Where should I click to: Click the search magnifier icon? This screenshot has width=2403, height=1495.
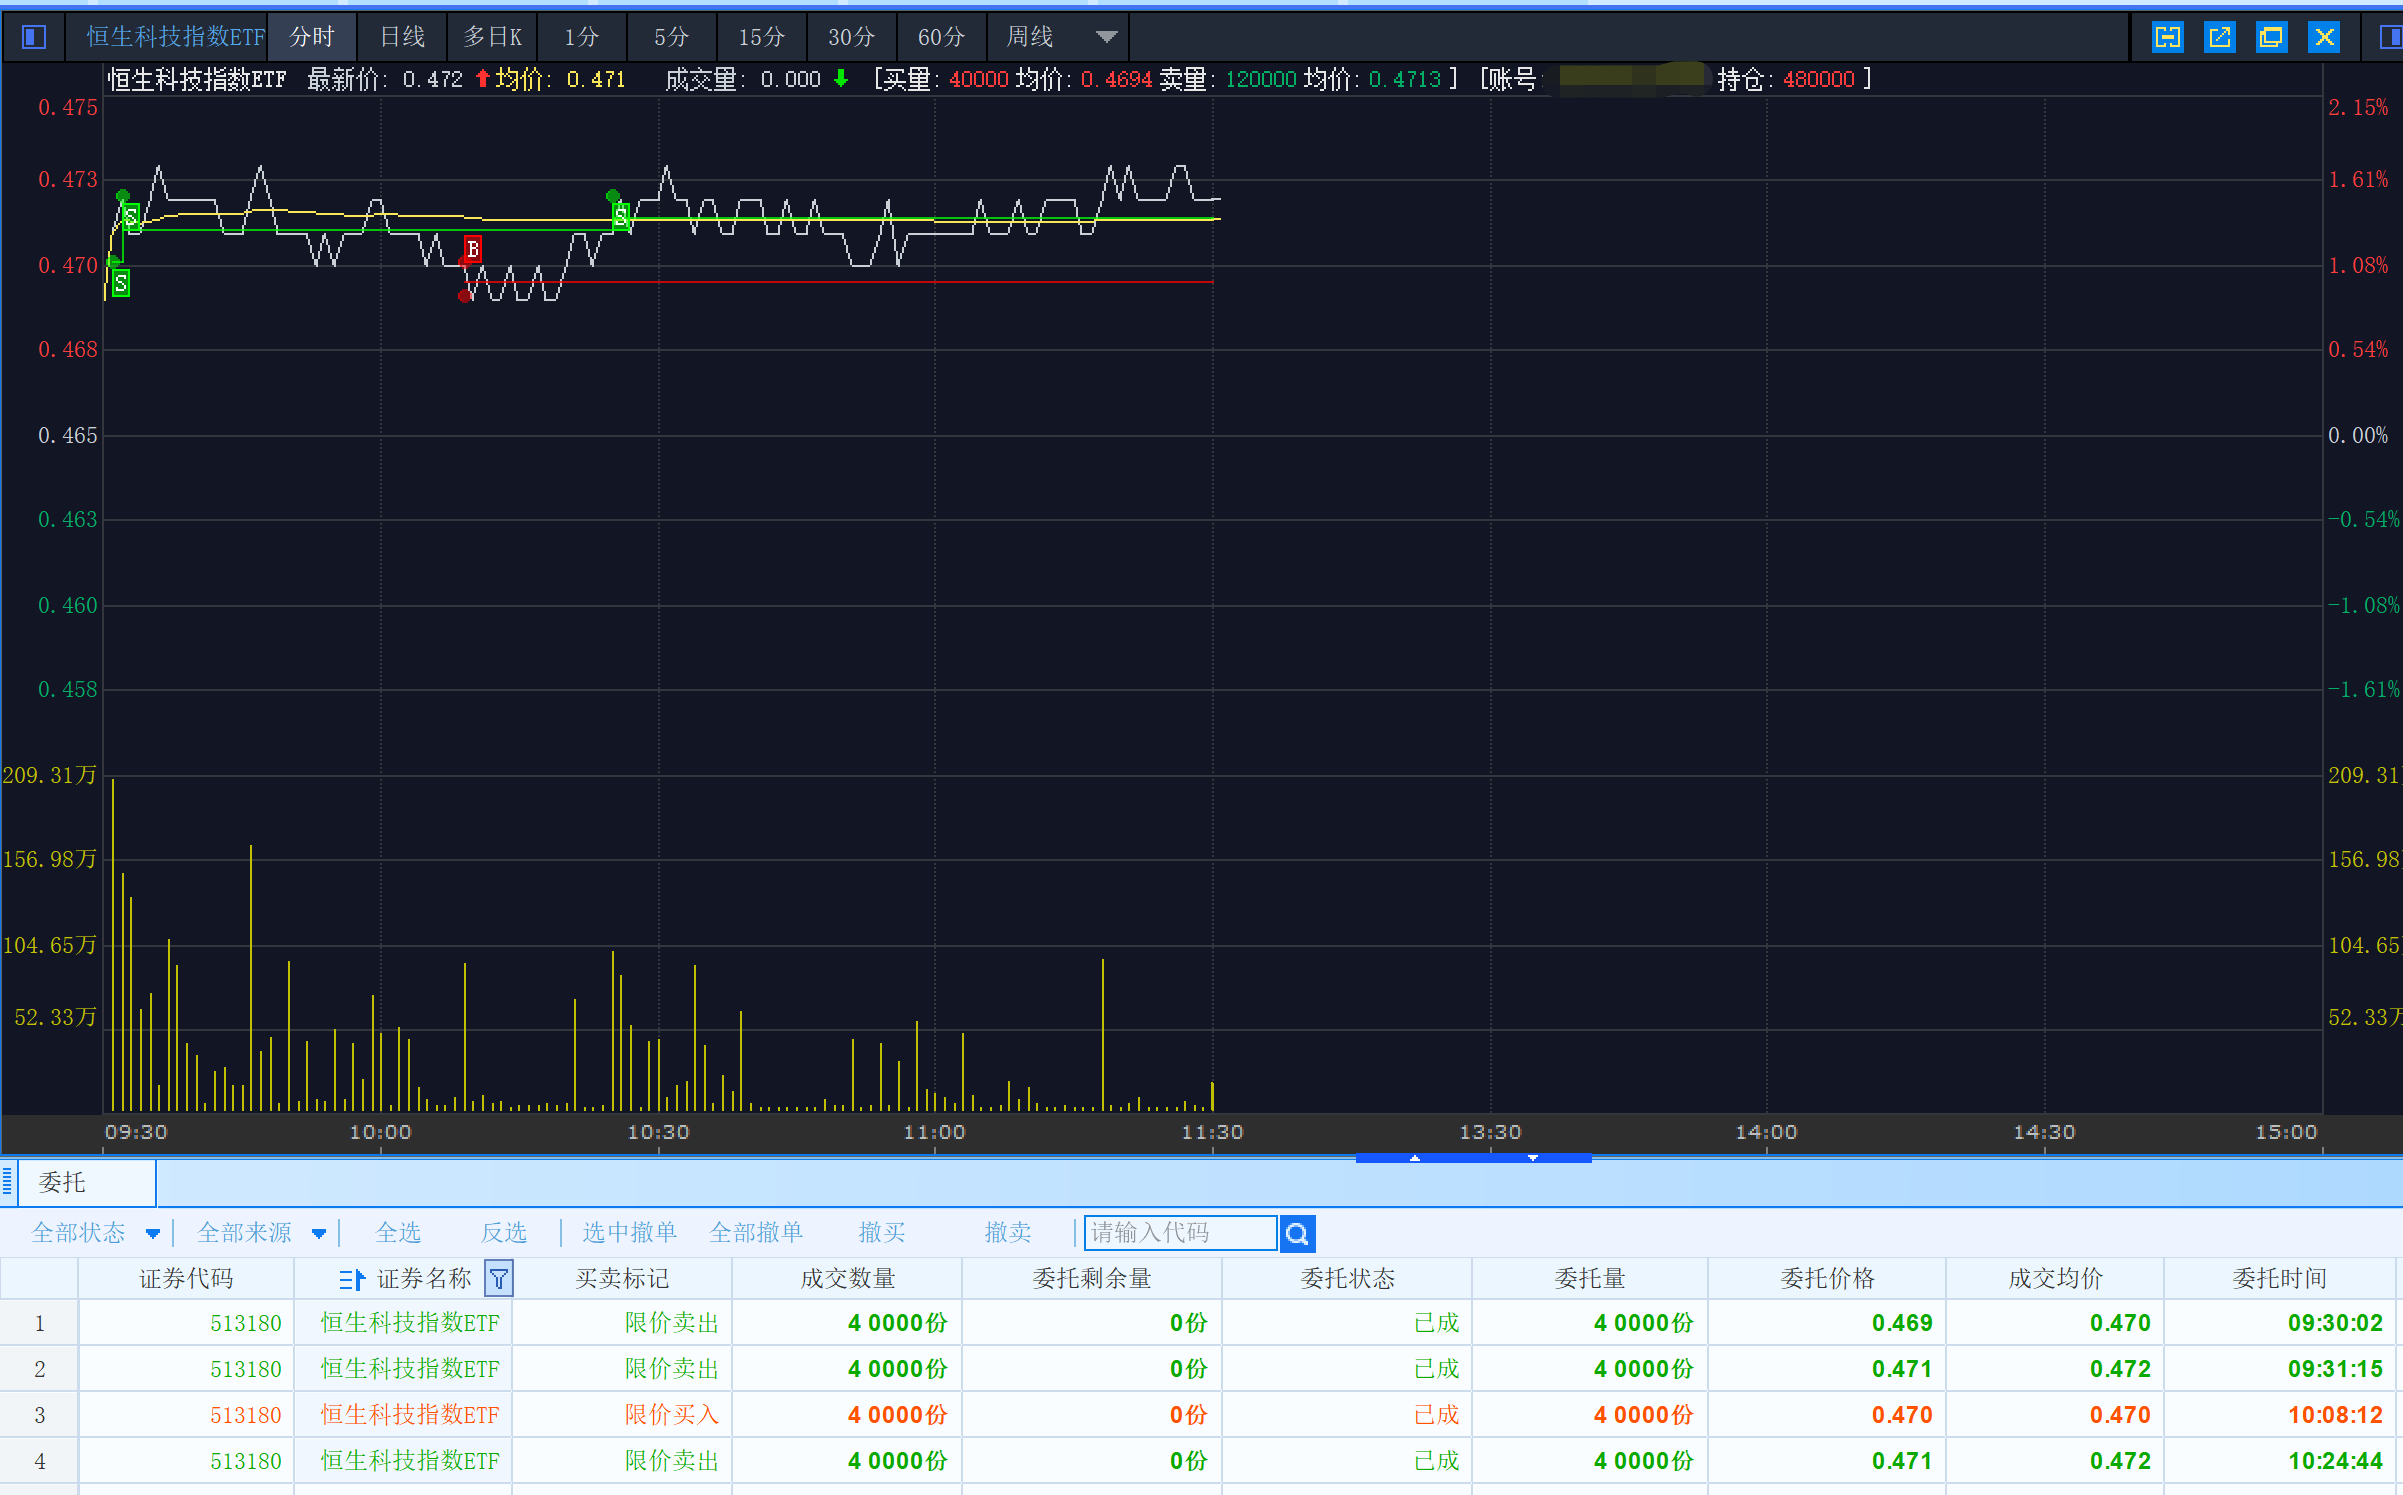(1297, 1233)
